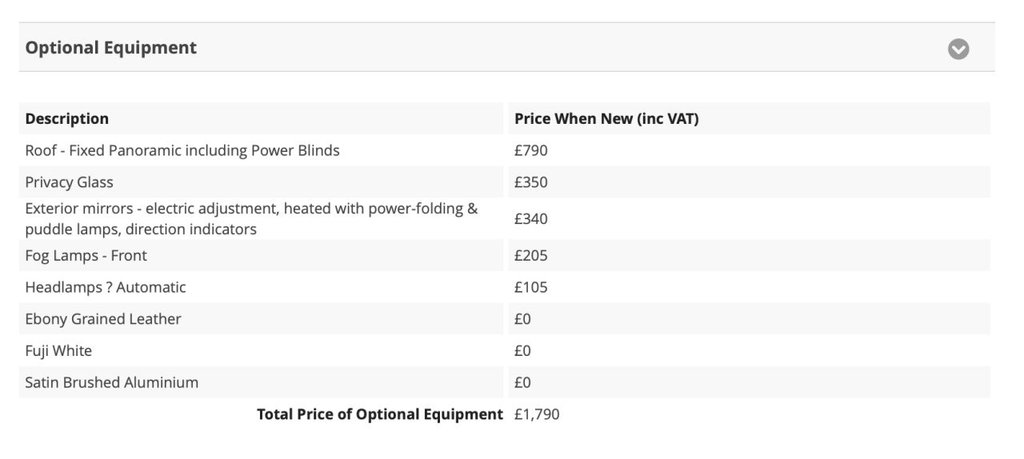Click the £205 price value
Screen dimensions: 1024x459
pos(531,255)
